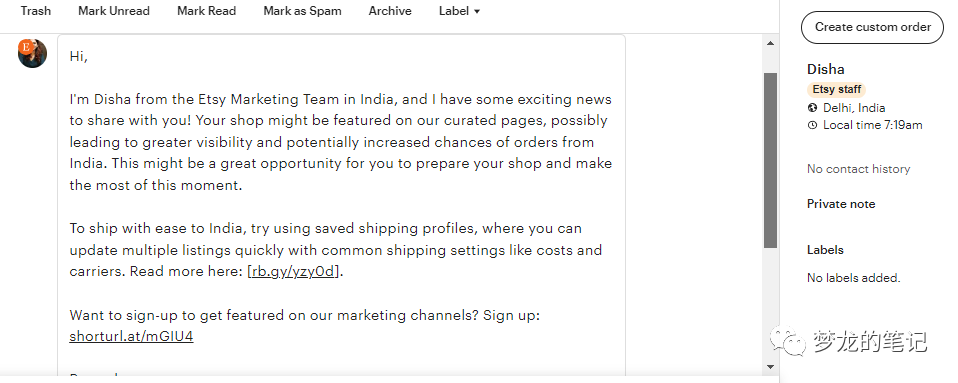This screenshot has height=383, width=958.
Task: Click the Labels section heading
Action: click(825, 250)
